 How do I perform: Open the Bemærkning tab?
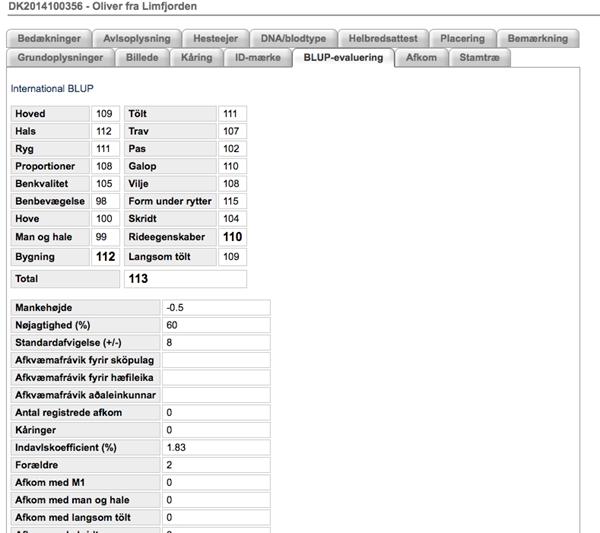(537, 39)
